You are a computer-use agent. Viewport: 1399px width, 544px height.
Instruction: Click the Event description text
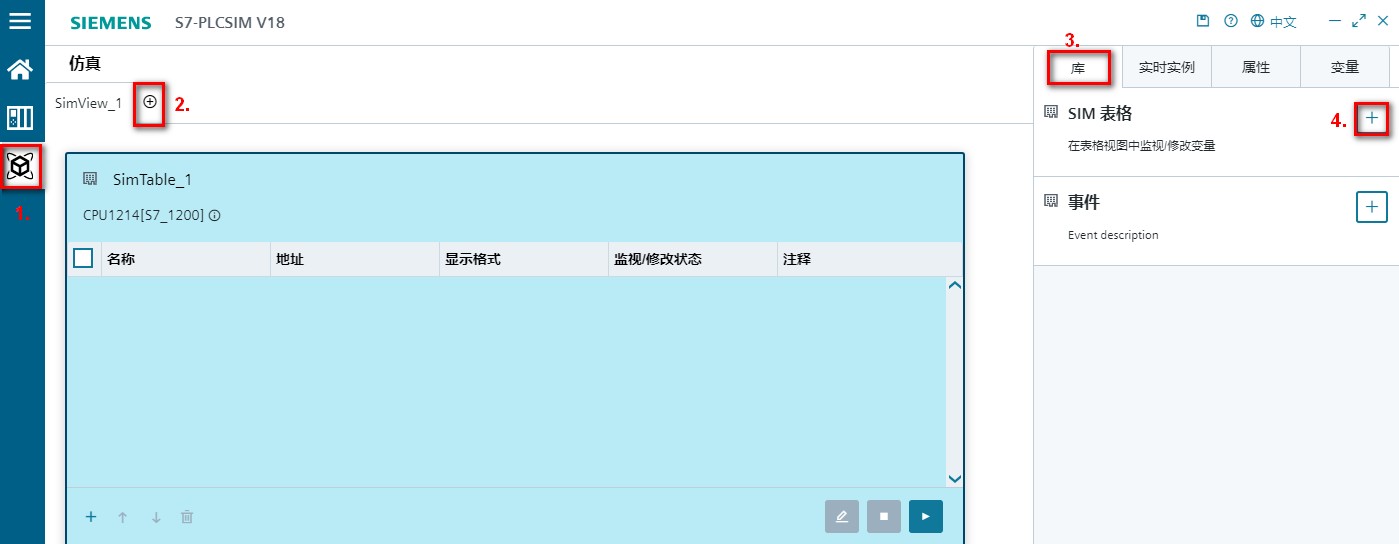pyautogui.click(x=1113, y=235)
